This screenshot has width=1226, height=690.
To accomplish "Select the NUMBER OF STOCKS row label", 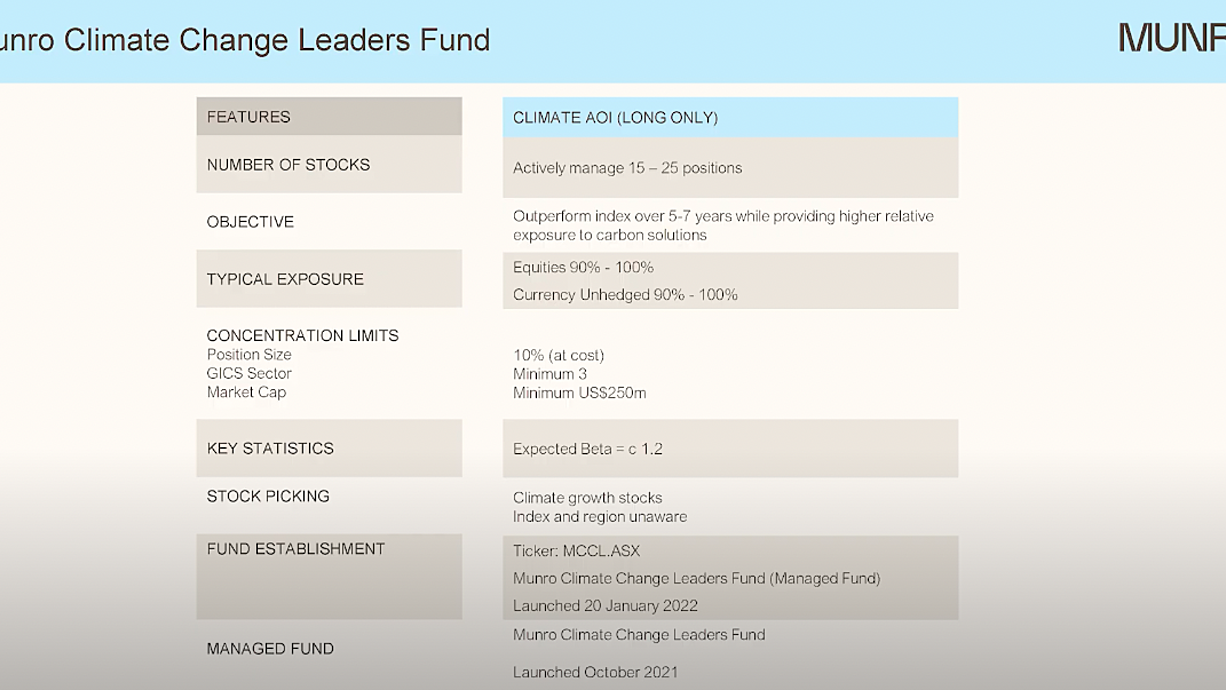I will pos(288,164).
